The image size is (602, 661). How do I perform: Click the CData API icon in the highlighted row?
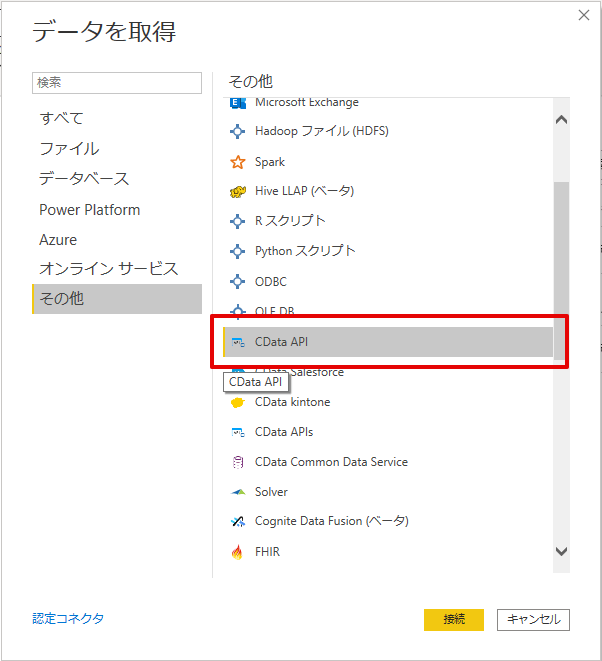[x=238, y=342]
